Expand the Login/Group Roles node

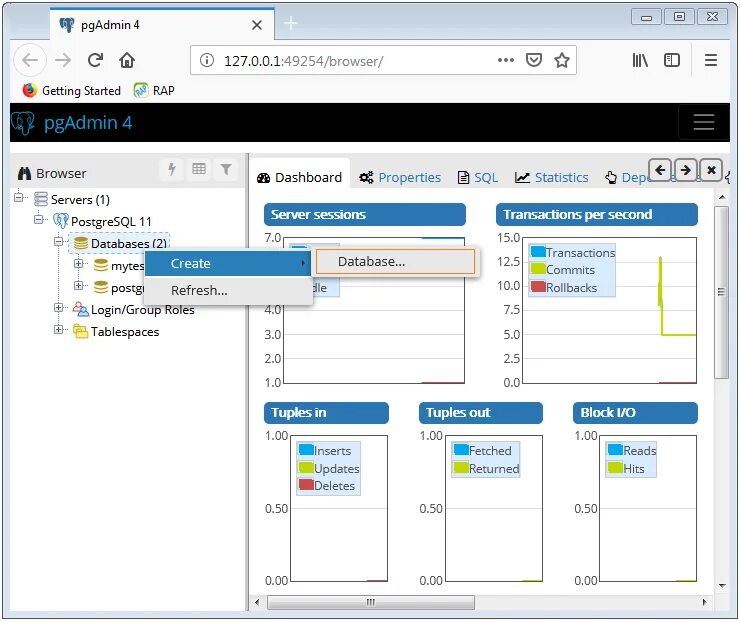[58, 308]
